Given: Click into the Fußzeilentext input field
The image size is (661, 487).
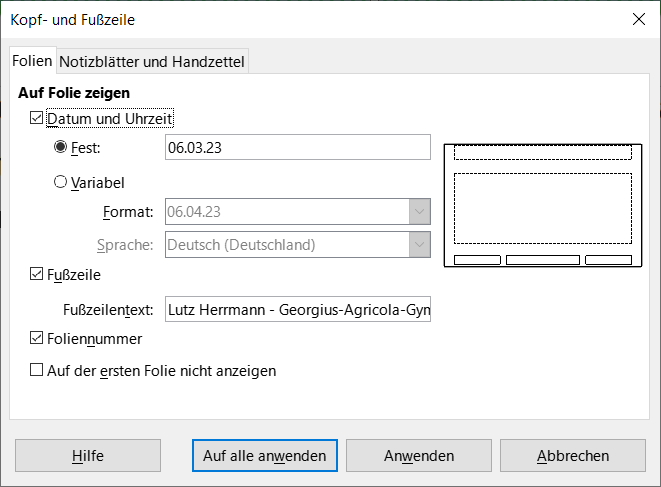Looking at the screenshot, I should coord(297,310).
